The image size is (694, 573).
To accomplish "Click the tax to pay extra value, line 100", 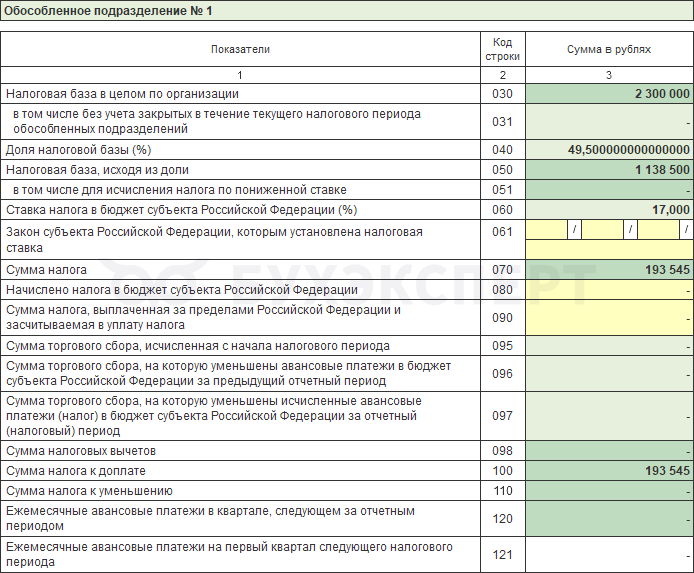I will pyautogui.click(x=609, y=471).
